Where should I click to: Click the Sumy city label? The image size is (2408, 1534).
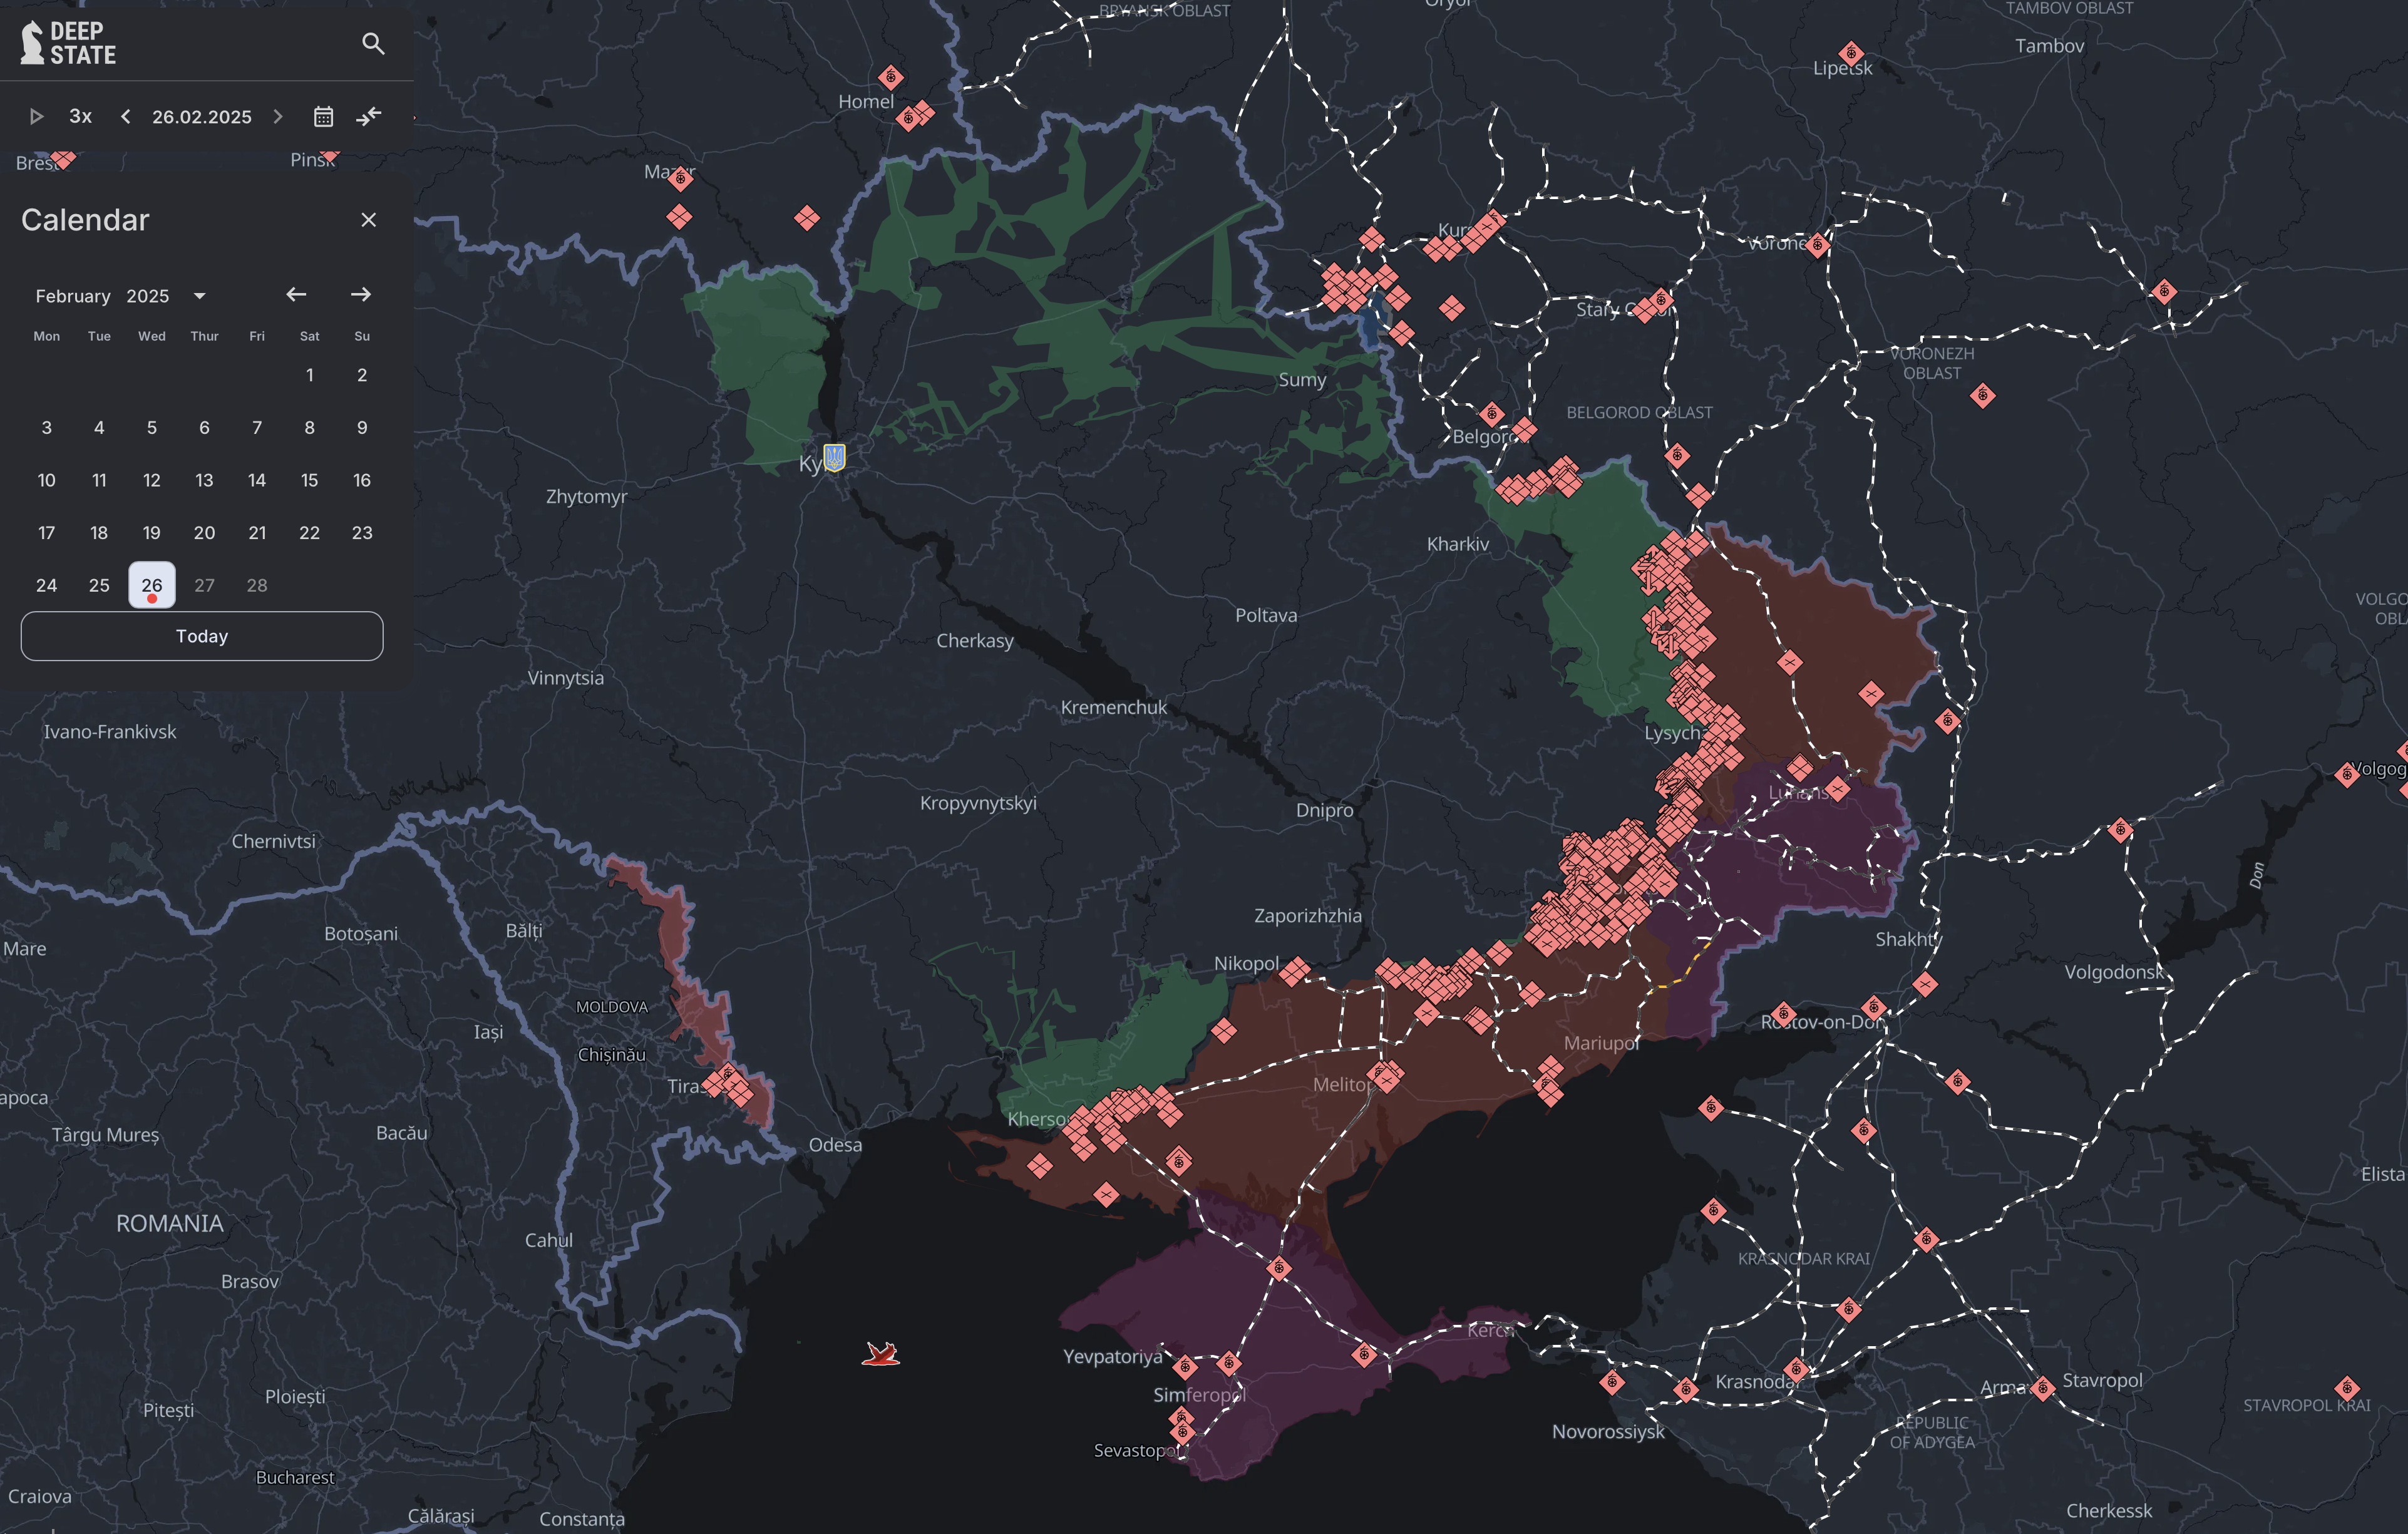(1302, 380)
